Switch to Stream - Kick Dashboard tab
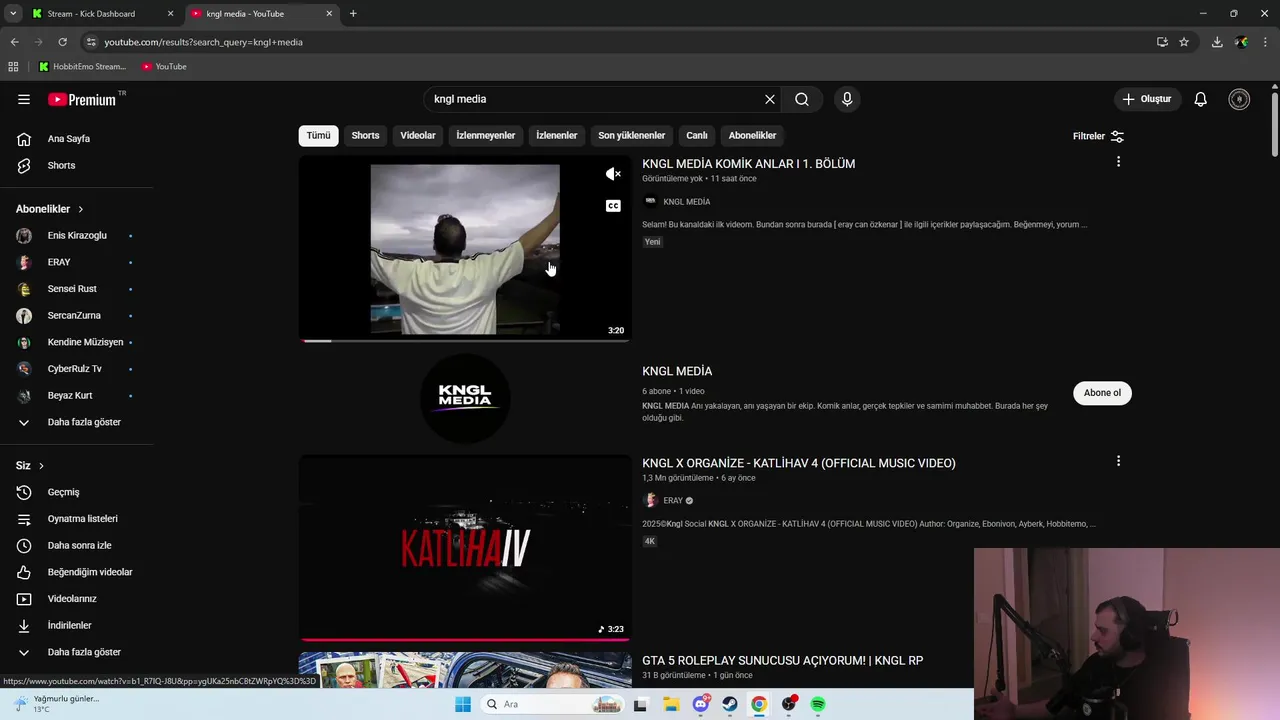 (x=102, y=14)
